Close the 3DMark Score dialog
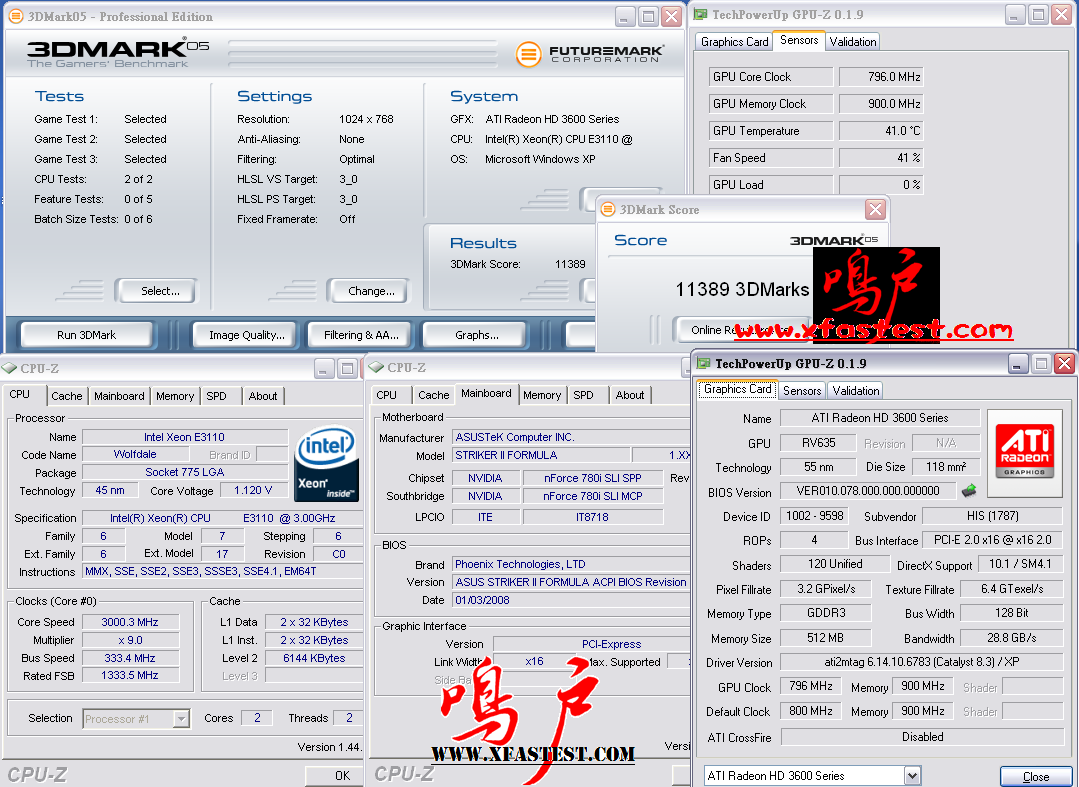This screenshot has width=1079, height=787. pyautogui.click(x=875, y=209)
